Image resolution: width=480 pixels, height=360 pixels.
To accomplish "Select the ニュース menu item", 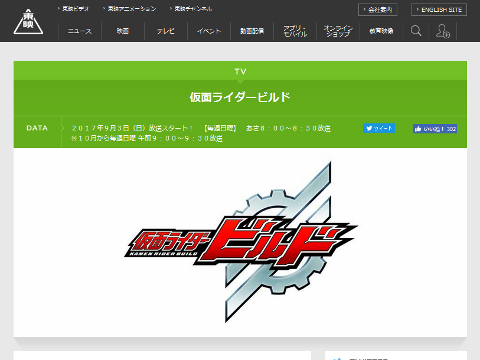I will [x=80, y=31].
